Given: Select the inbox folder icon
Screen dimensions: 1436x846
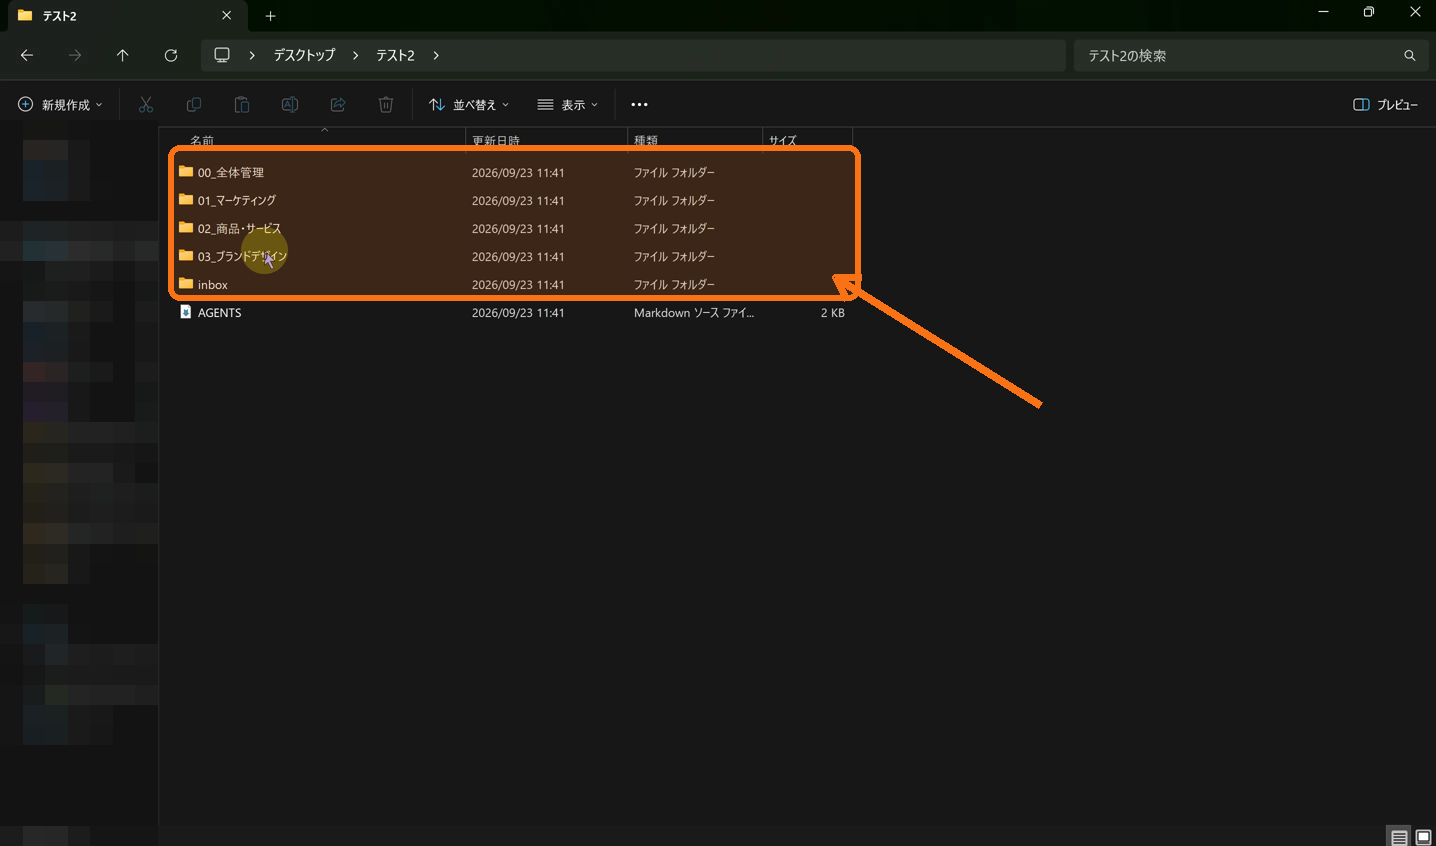Looking at the screenshot, I should (x=186, y=284).
